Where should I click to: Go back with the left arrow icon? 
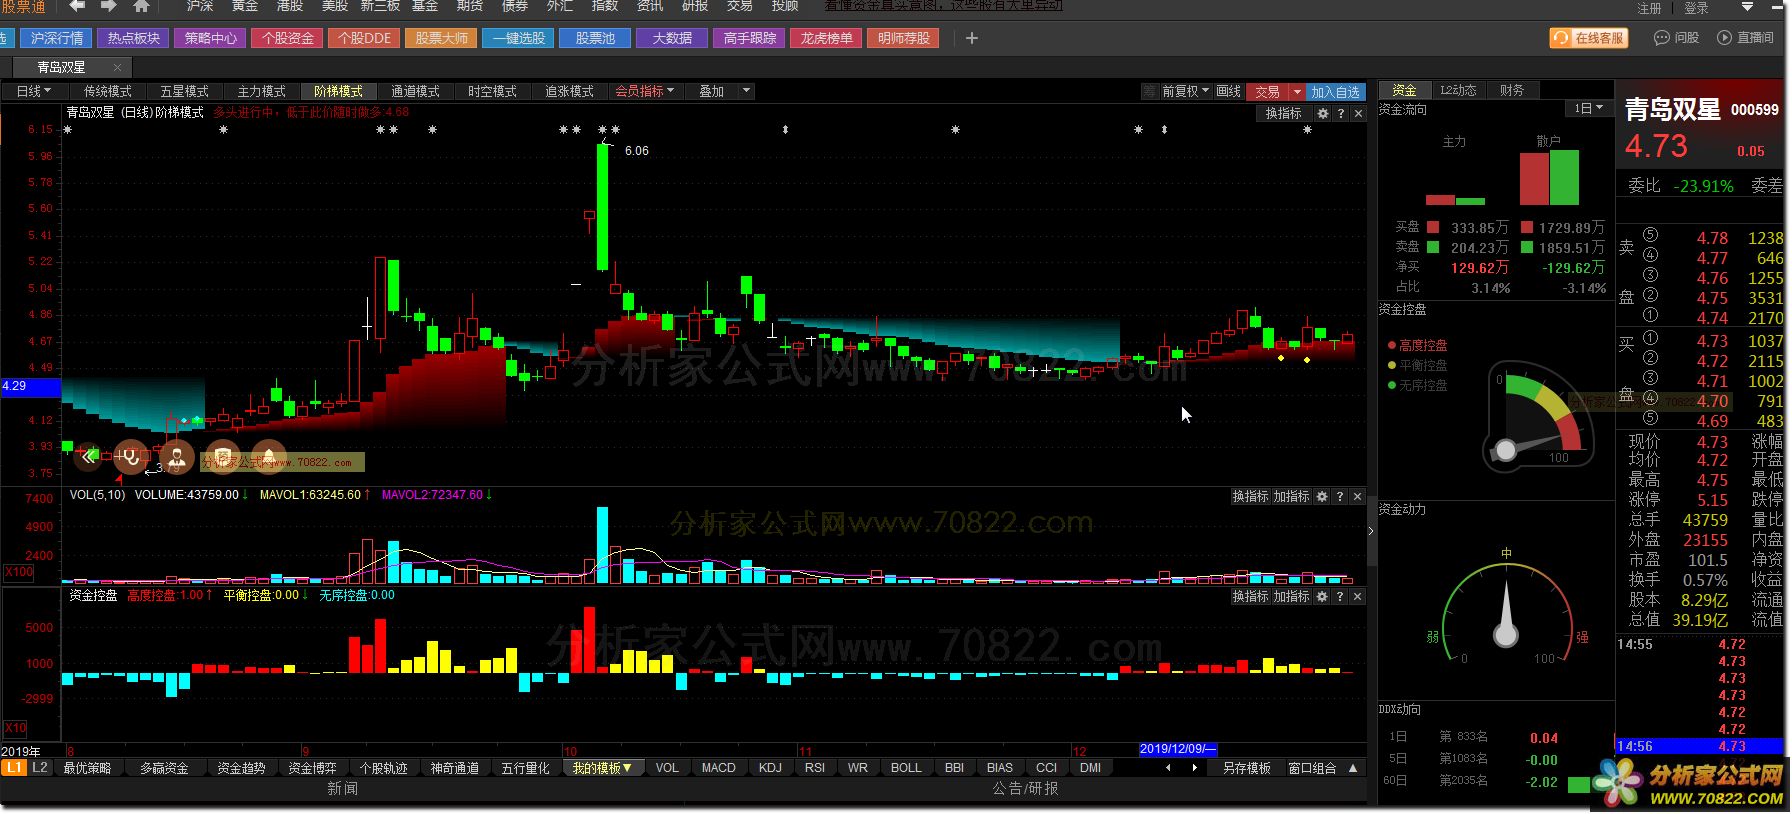(78, 6)
